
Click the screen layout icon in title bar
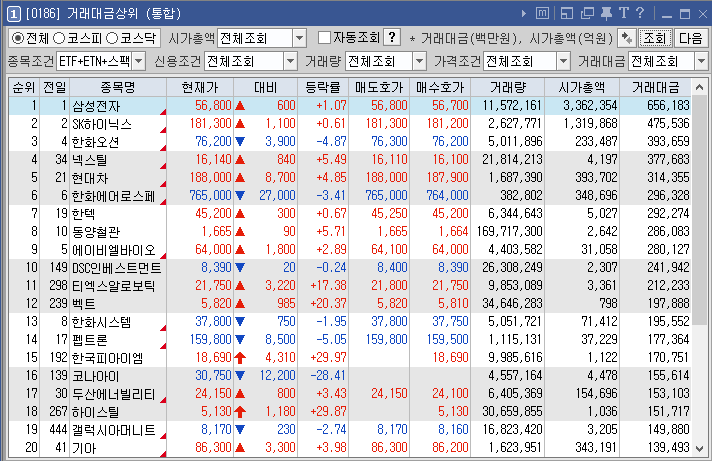click(x=567, y=14)
